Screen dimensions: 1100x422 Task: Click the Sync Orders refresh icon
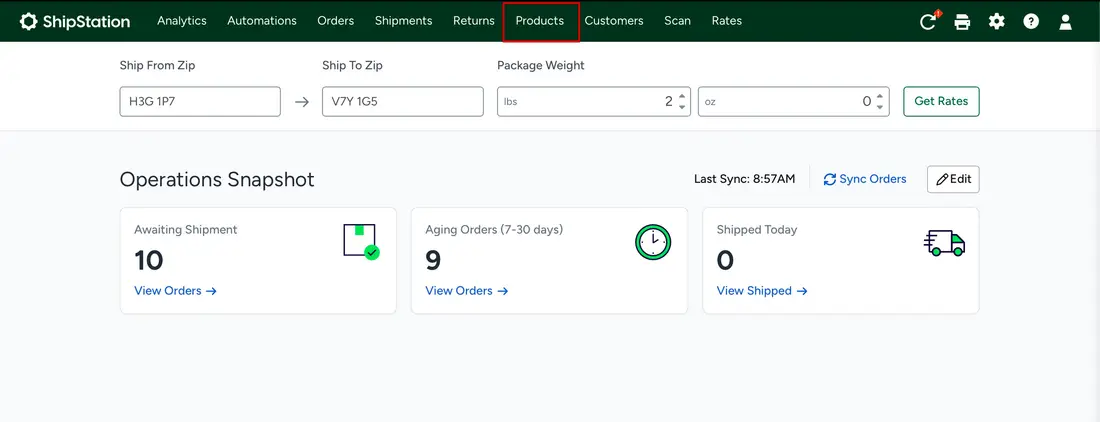coord(830,179)
